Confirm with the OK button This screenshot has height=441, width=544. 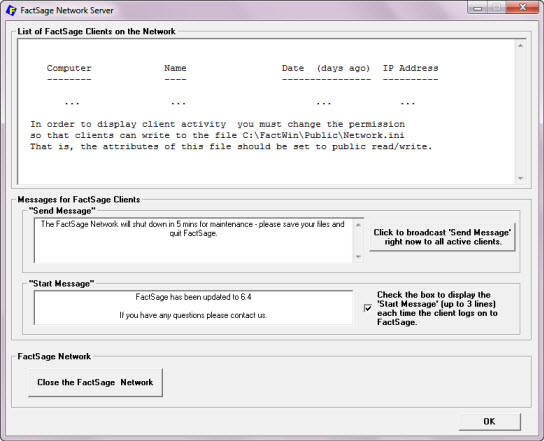[x=490, y=422]
